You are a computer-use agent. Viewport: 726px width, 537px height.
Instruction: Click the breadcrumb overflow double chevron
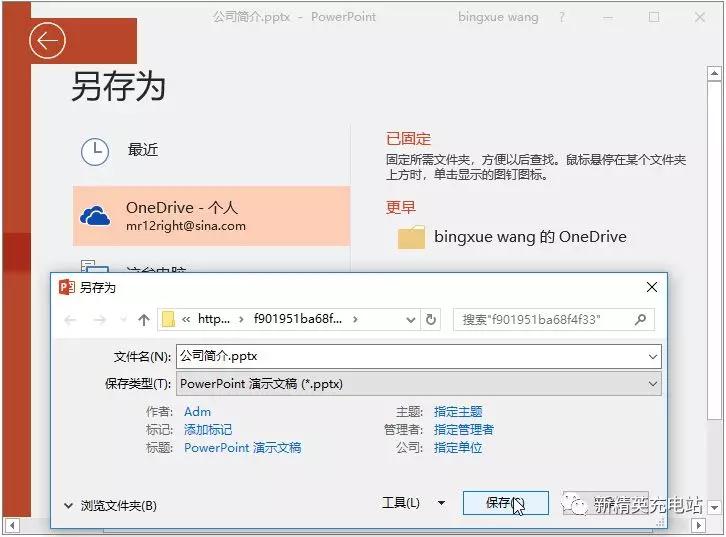(x=186, y=319)
